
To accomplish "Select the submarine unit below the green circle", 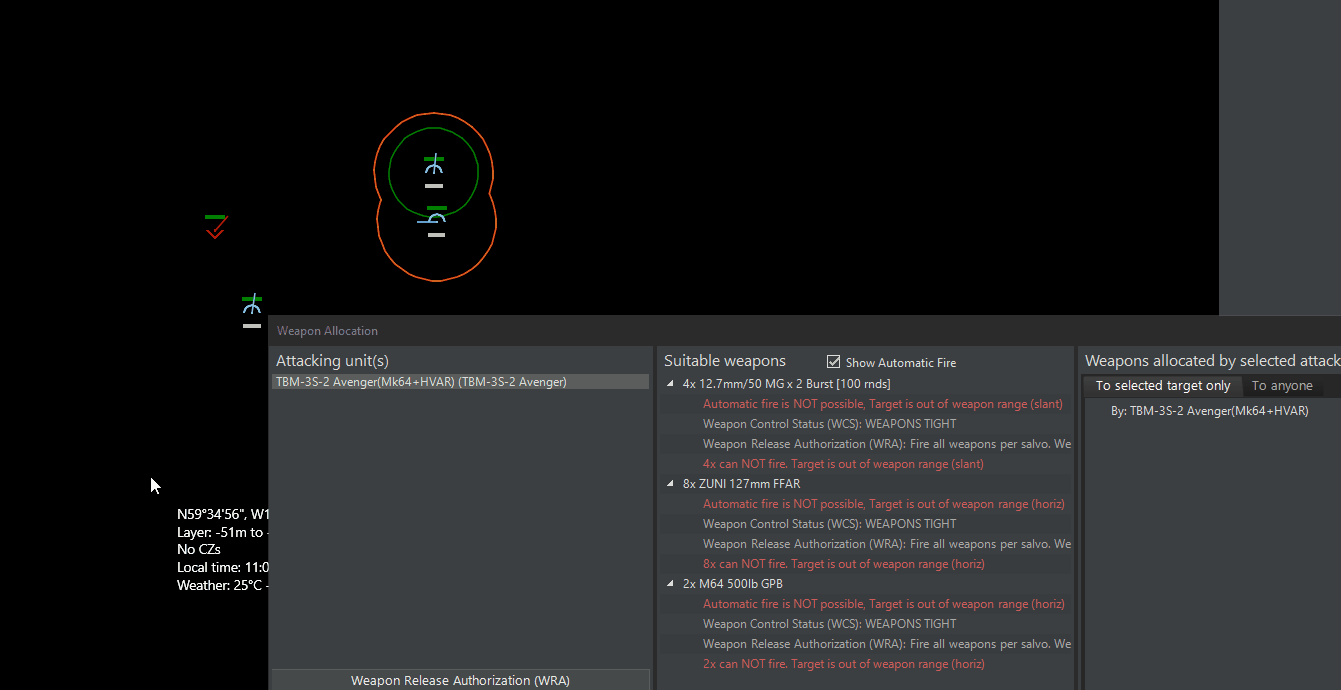I will coord(434,221).
